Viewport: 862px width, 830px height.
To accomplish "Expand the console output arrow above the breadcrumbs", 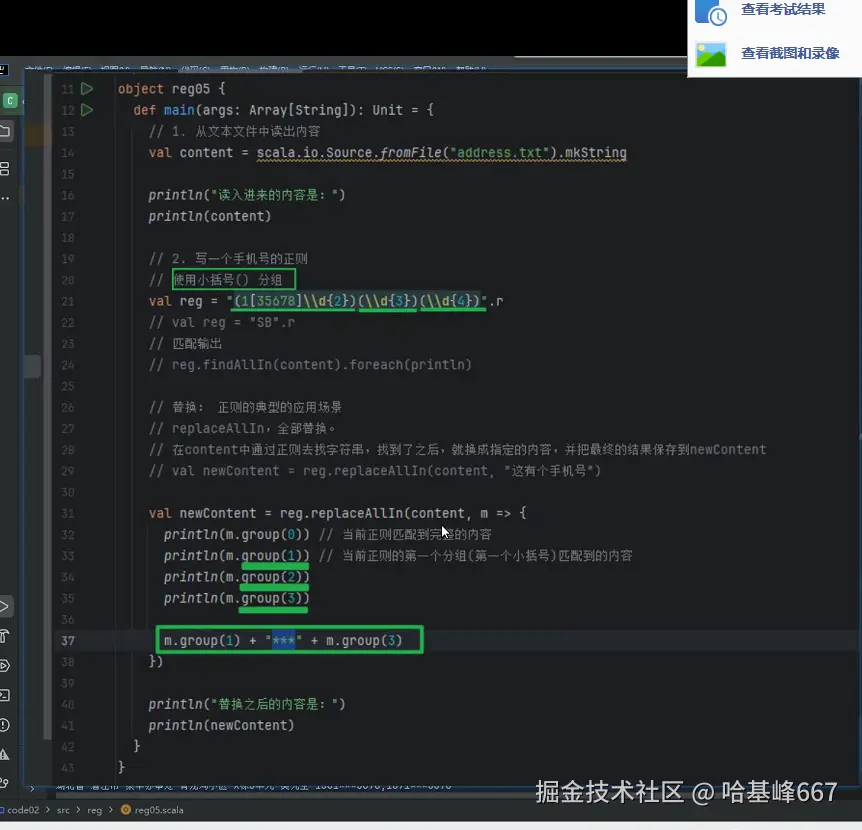I will click(35, 789).
